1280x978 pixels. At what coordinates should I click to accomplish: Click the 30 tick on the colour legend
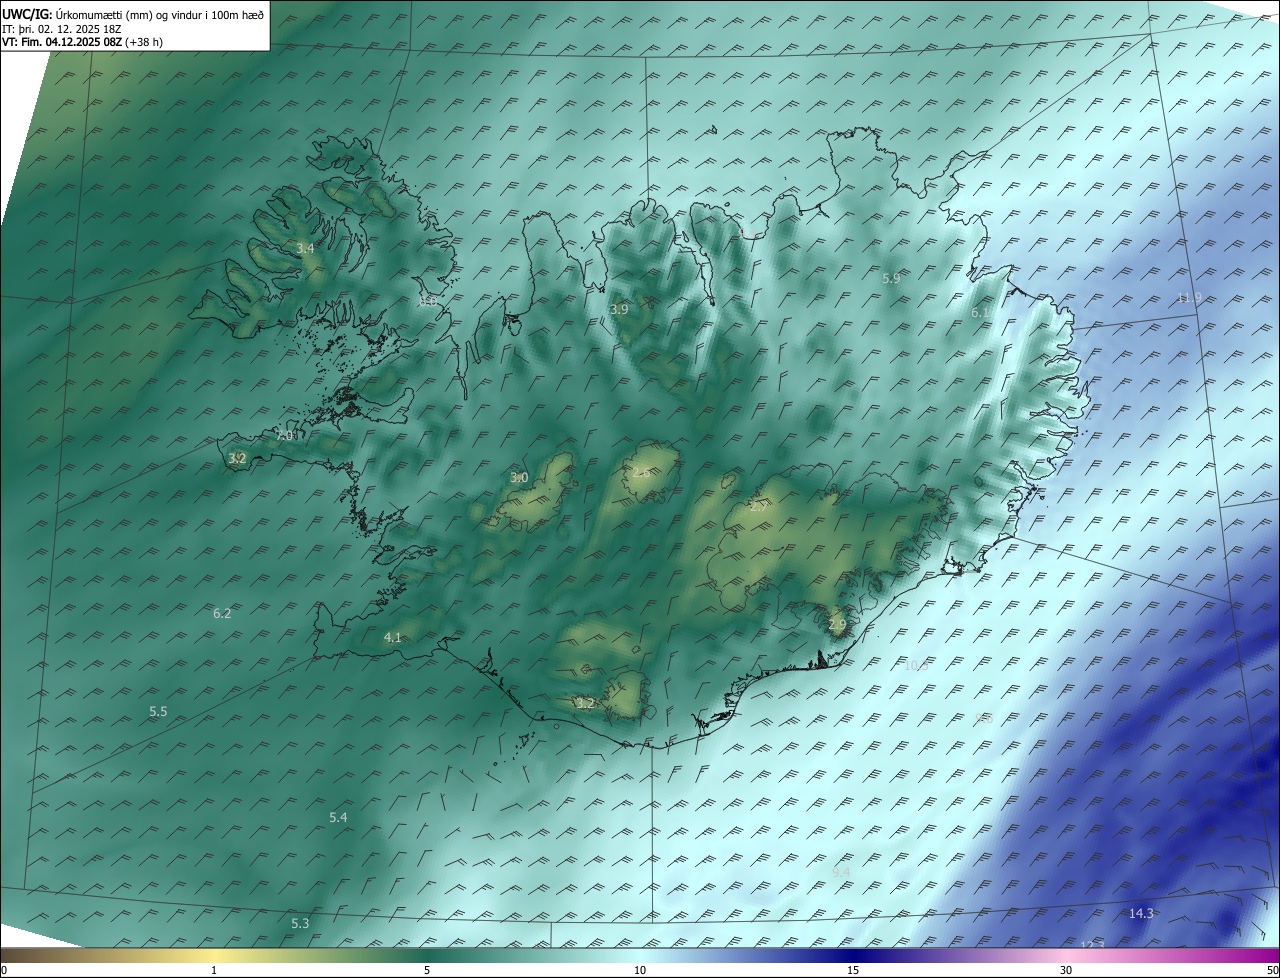coord(1066,971)
